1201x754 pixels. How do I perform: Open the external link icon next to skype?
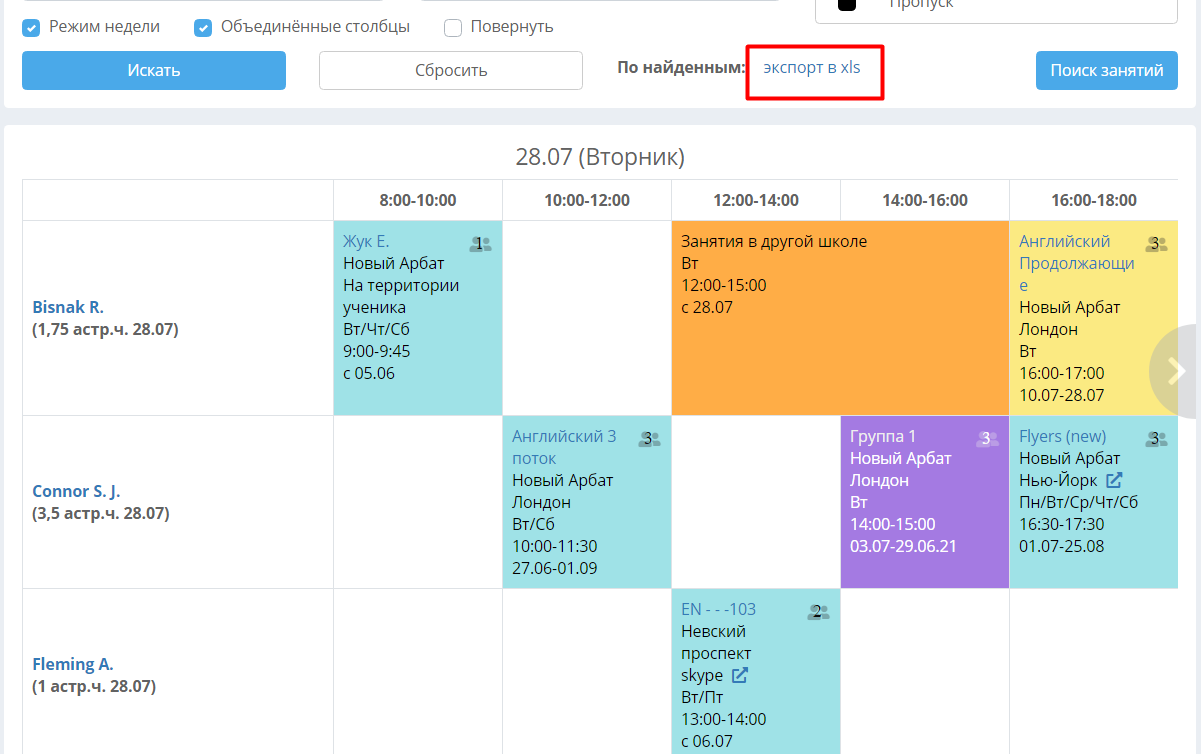point(740,676)
